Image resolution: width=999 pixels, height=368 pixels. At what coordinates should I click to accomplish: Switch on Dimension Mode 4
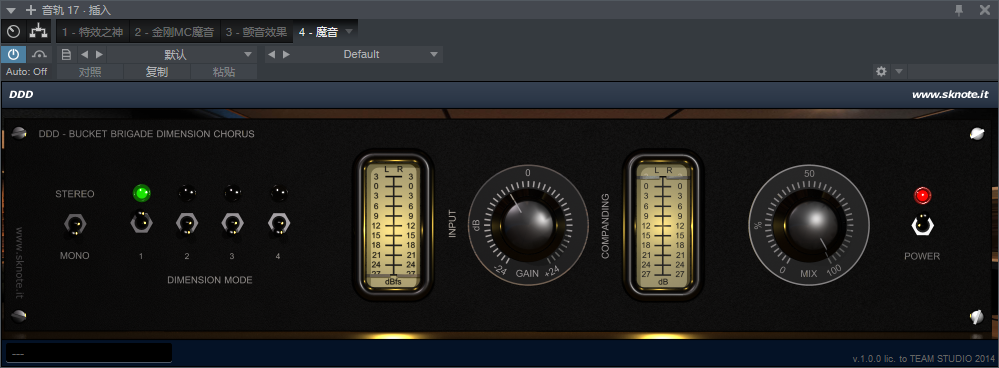[278, 223]
